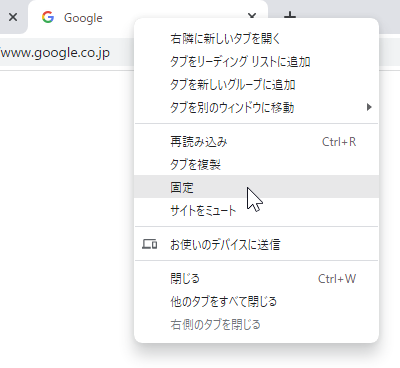
Task: Open the new tab plus button
Action: pos(290,15)
